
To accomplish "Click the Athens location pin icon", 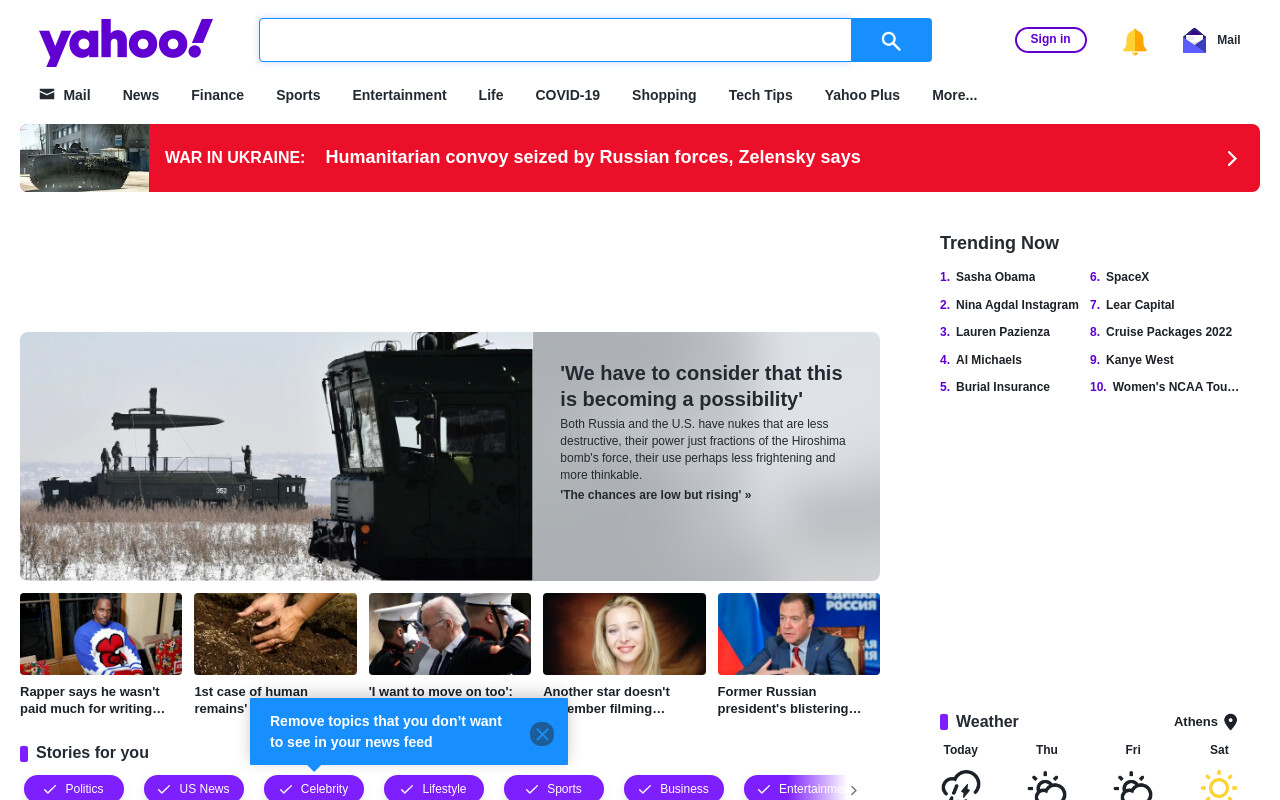I will click(x=1231, y=722).
